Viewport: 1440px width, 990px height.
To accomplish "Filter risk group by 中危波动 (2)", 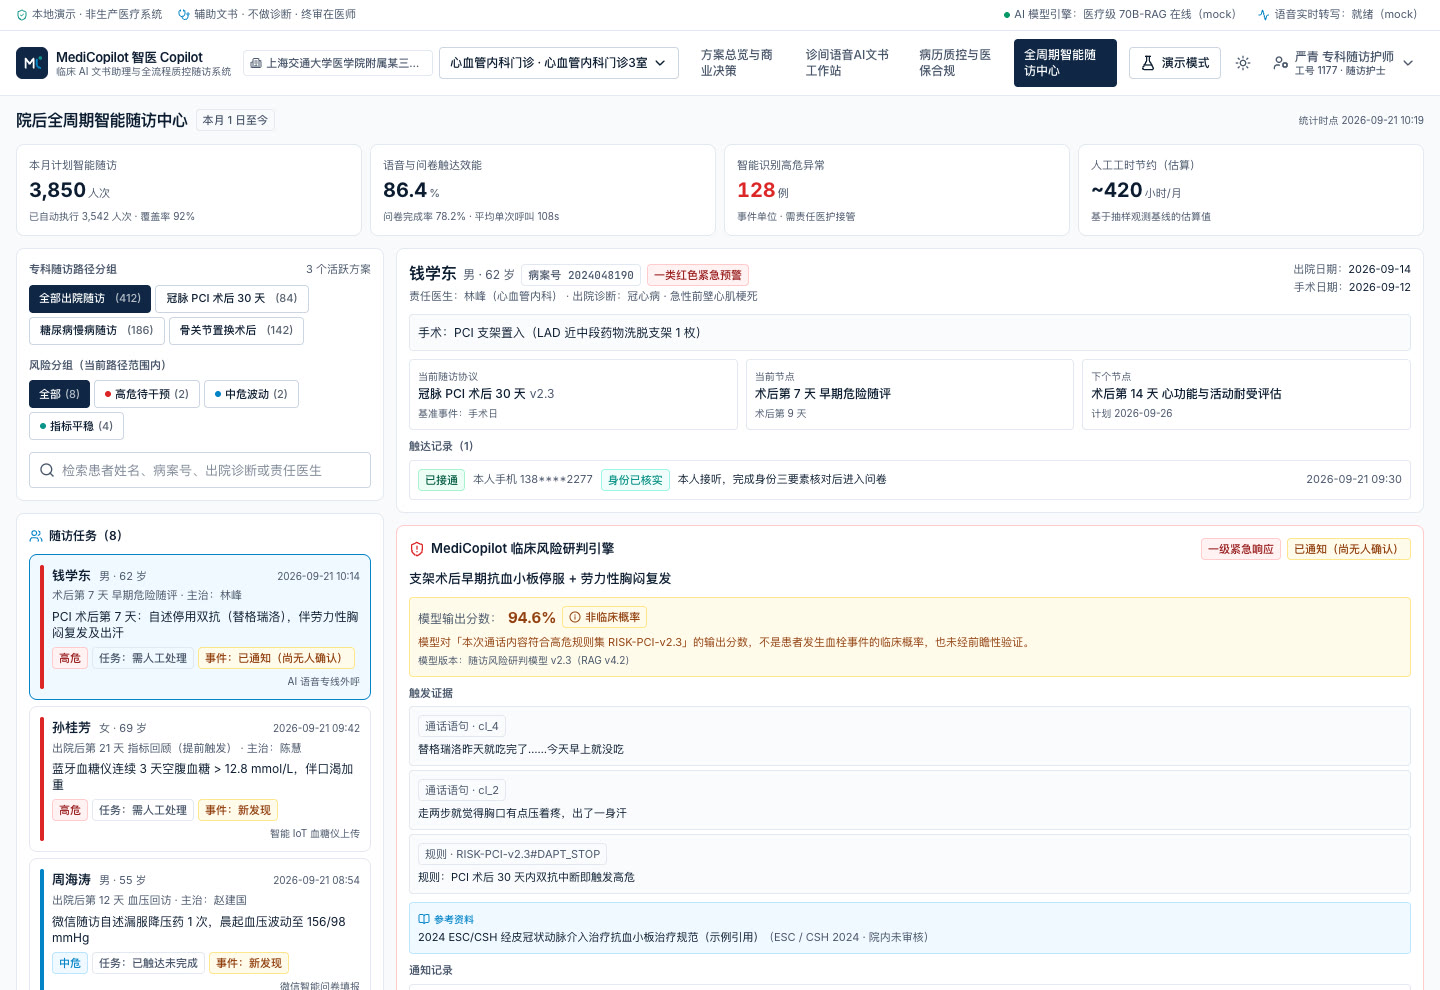I will click(251, 394).
